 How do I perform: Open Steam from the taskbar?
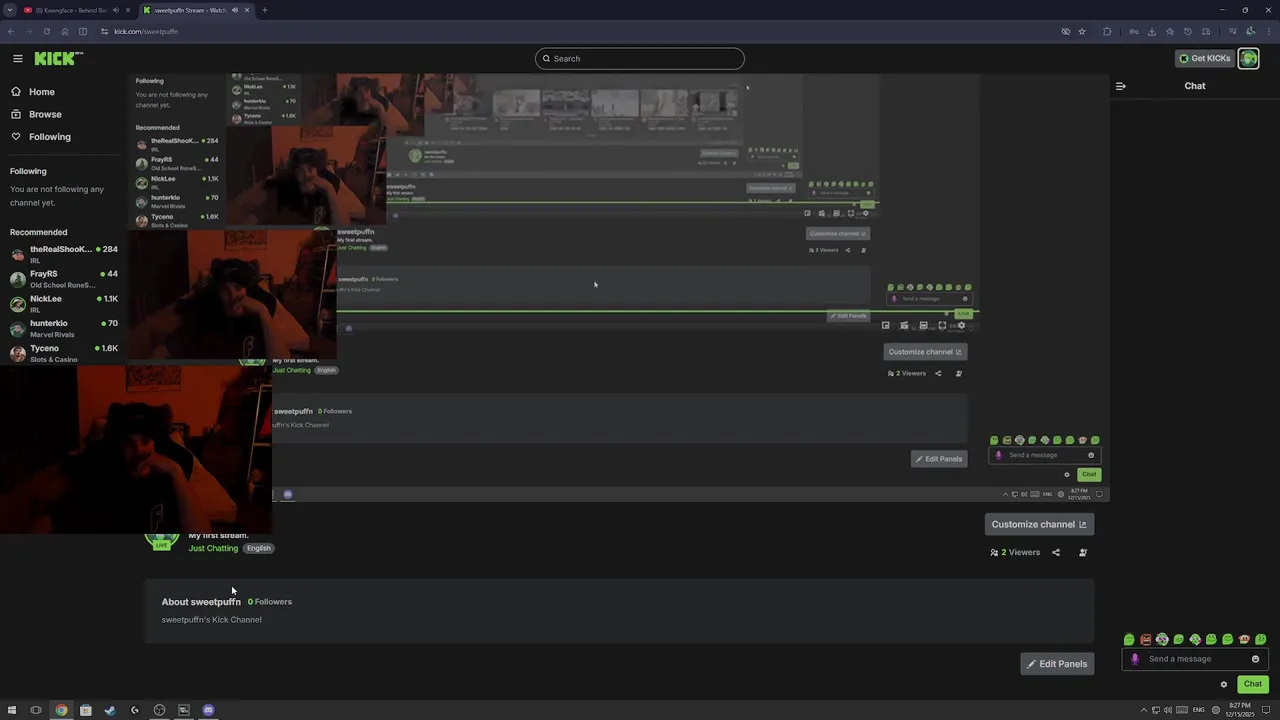[x=110, y=710]
